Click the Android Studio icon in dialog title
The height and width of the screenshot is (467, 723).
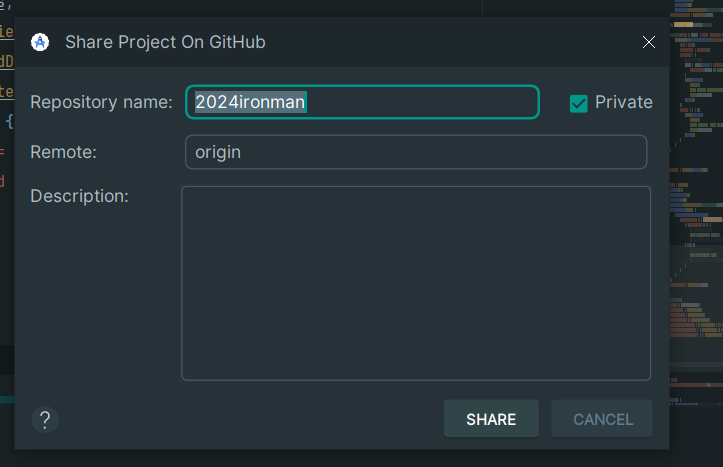40,42
